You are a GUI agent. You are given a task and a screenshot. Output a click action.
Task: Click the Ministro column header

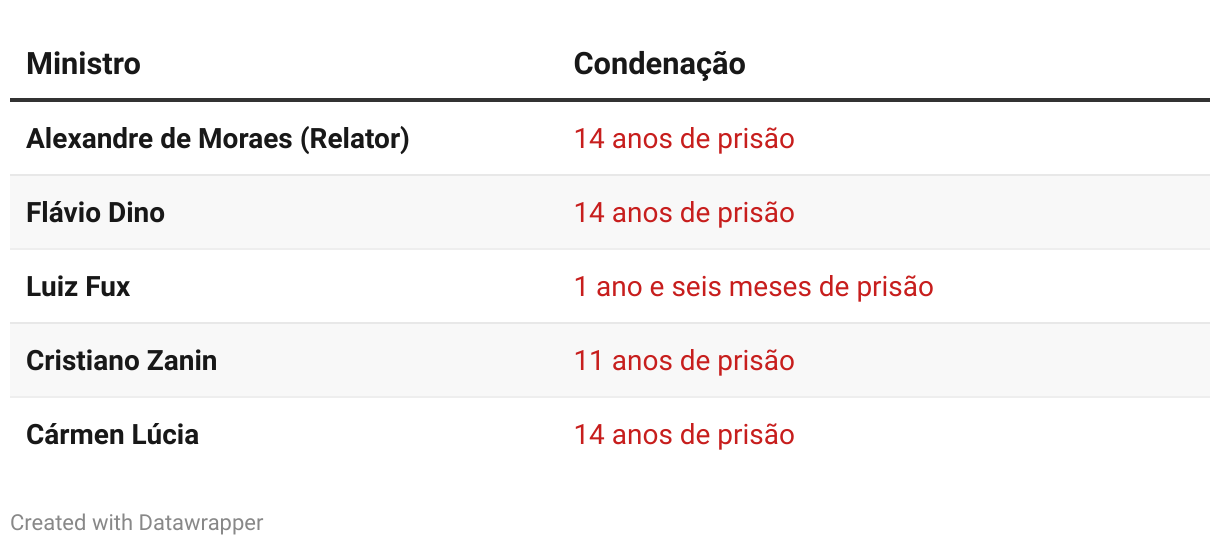(x=83, y=64)
